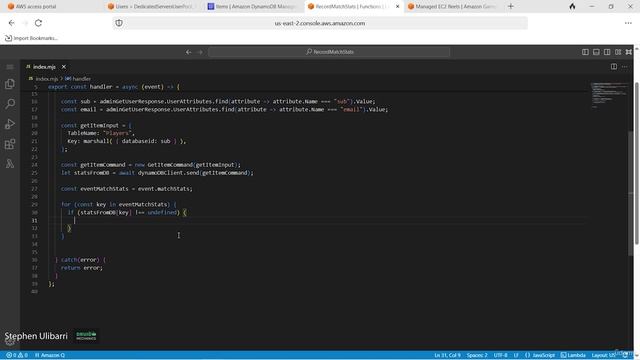Click Lambda entry in status bar
Image resolution: width=640 pixels, height=360 pixels.
(x=573, y=355)
